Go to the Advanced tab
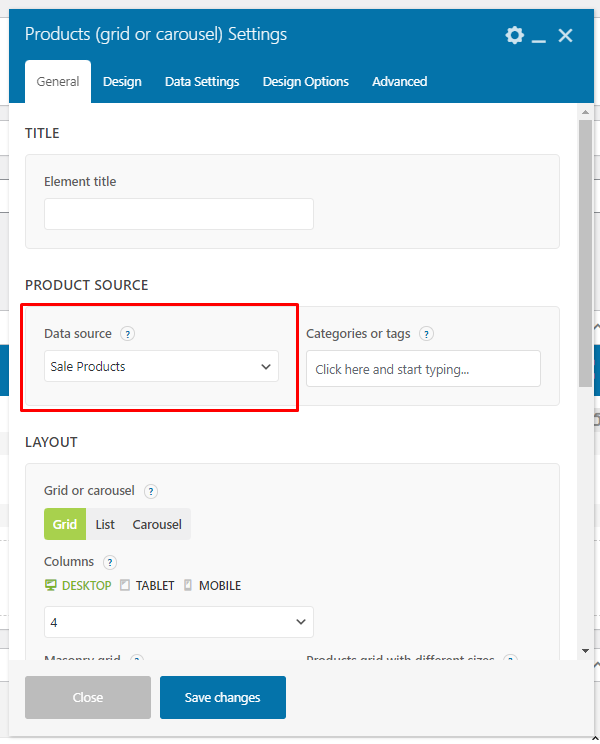 click(x=399, y=82)
